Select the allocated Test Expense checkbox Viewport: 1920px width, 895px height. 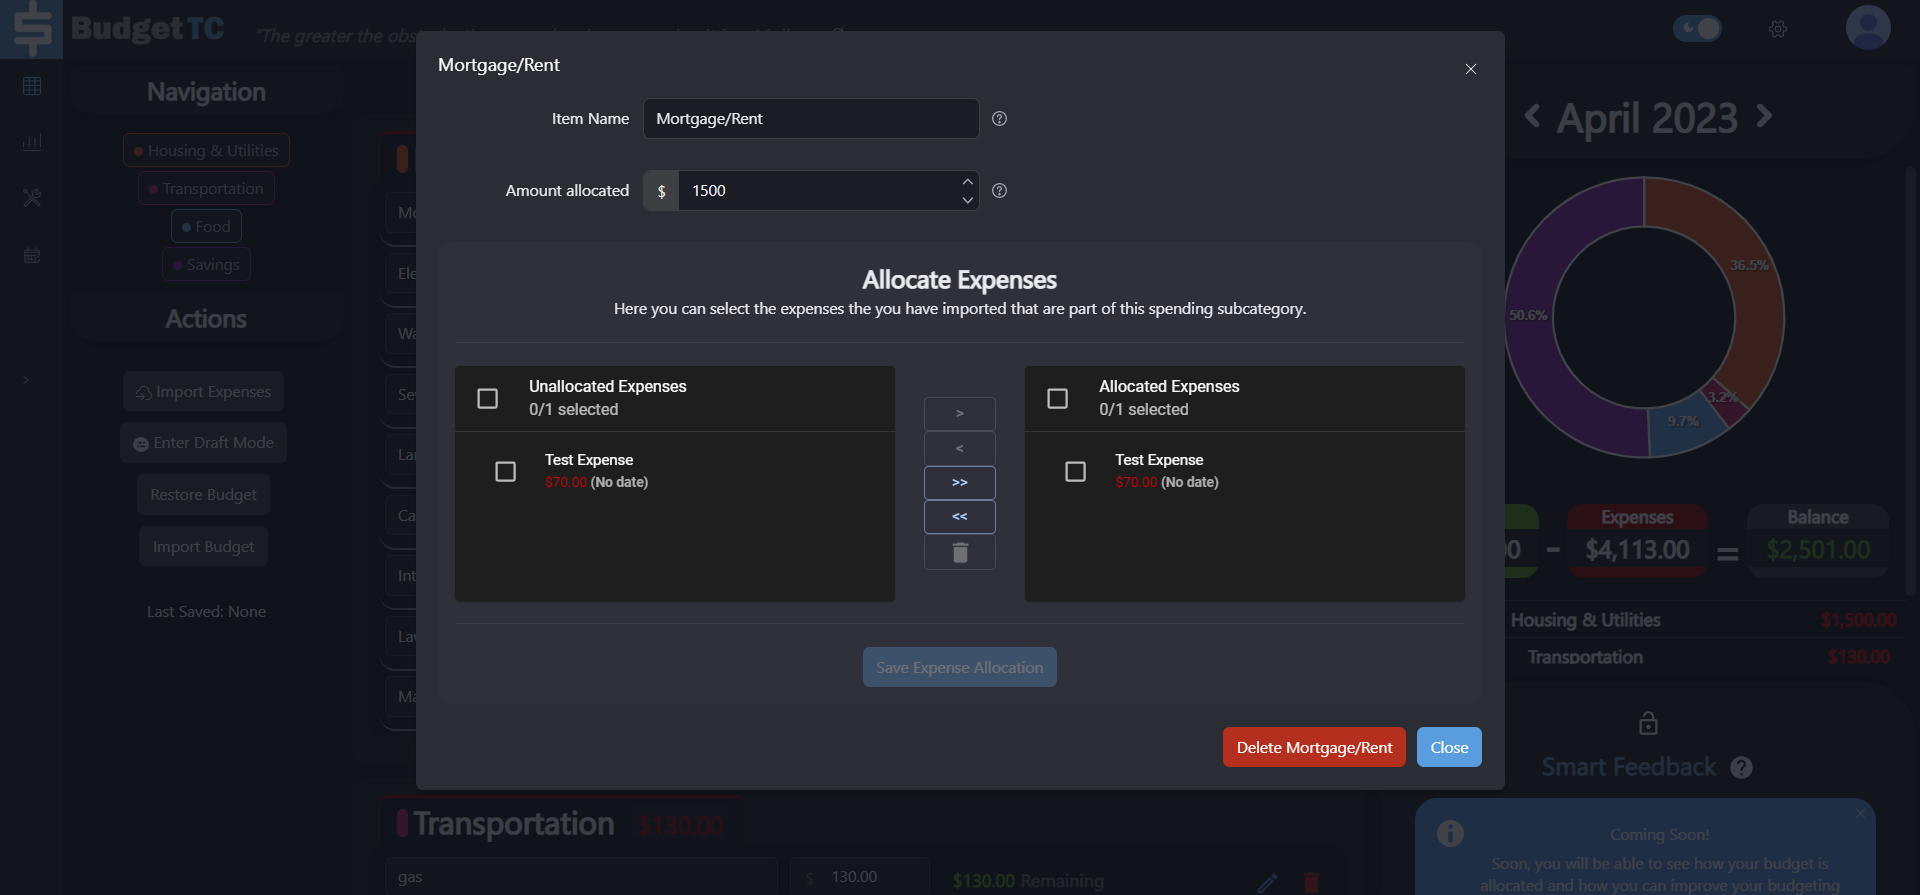coord(1076,471)
